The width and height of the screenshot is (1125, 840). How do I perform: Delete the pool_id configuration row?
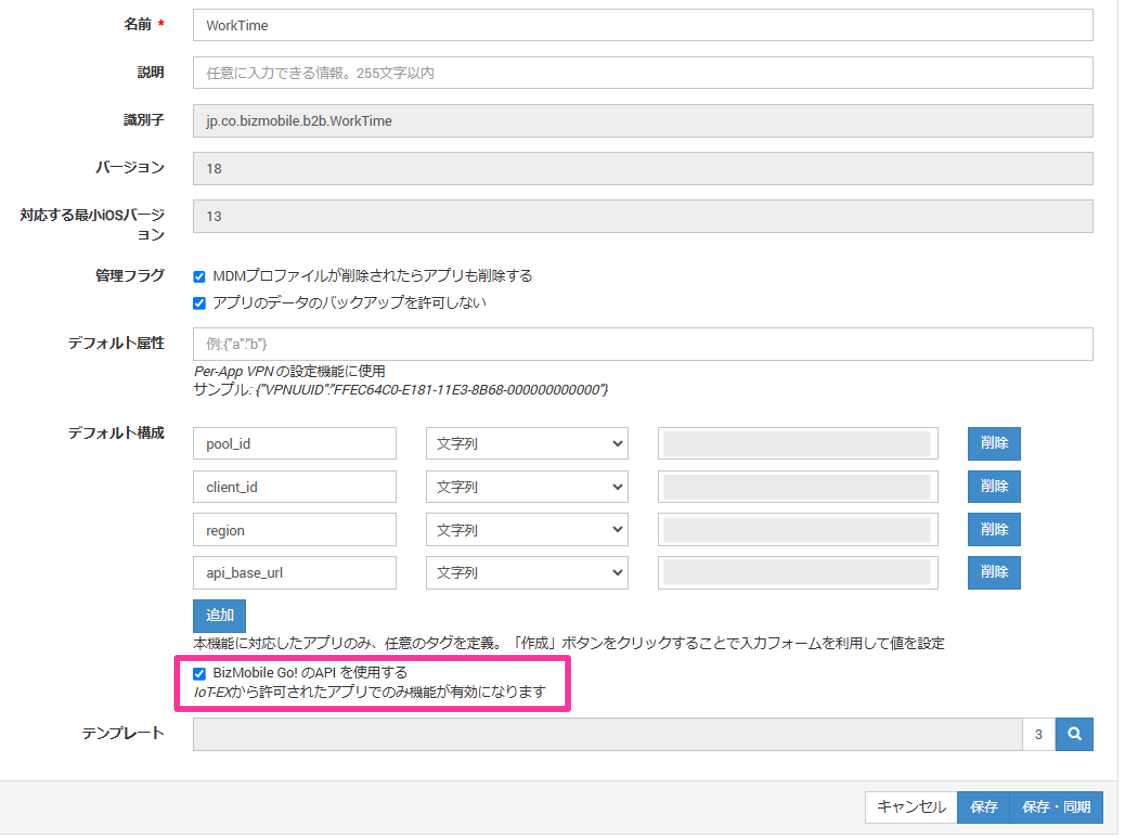[x=994, y=444]
